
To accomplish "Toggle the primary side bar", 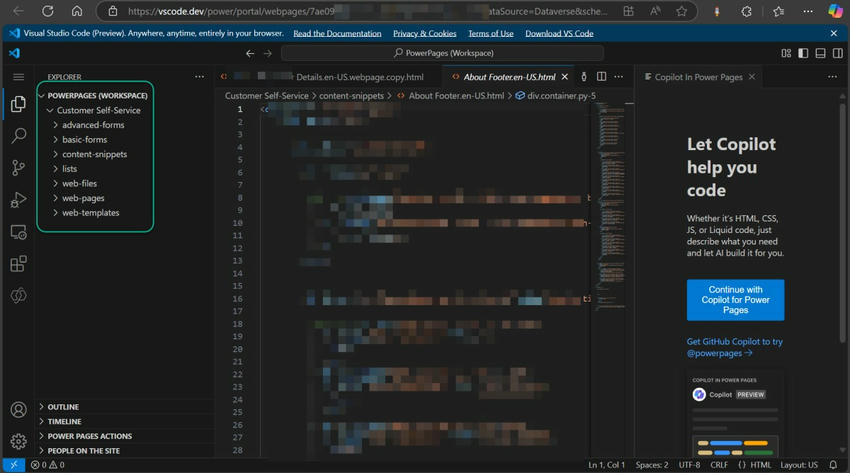I will tap(803, 53).
